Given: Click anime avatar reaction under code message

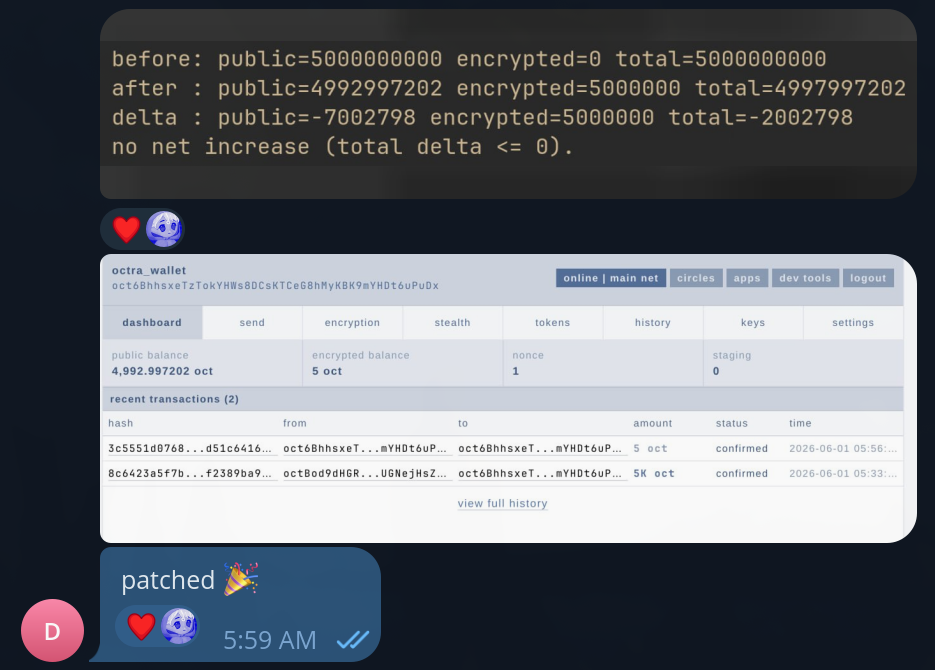Looking at the screenshot, I should pyautogui.click(x=164, y=229).
